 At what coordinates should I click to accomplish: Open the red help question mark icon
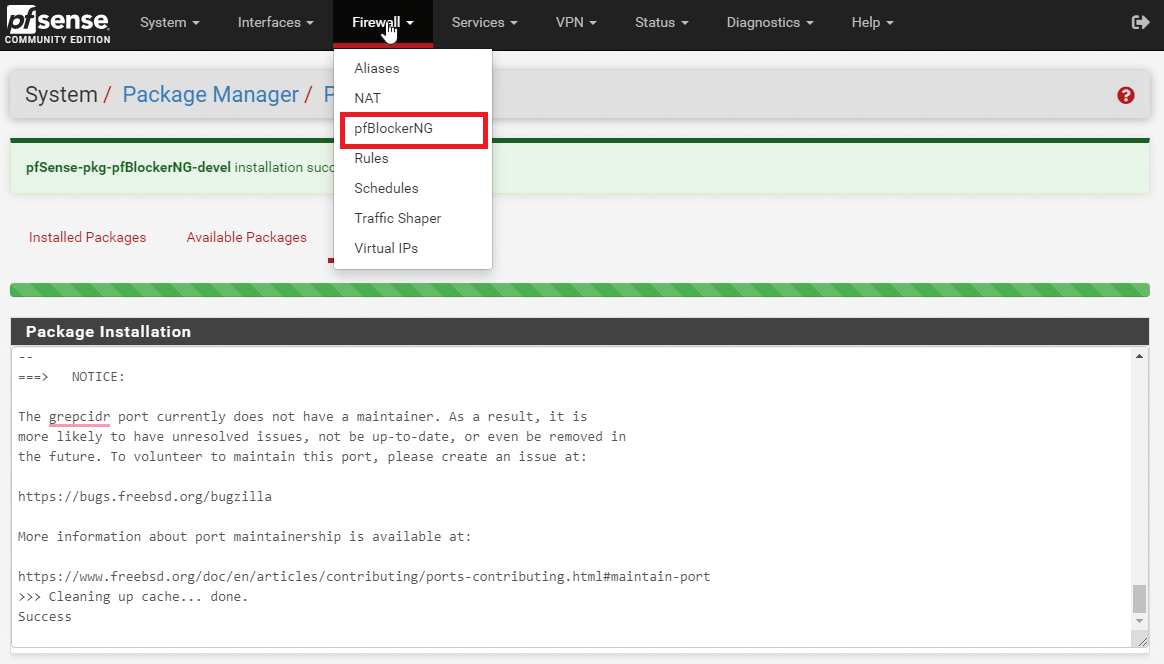tap(1125, 95)
